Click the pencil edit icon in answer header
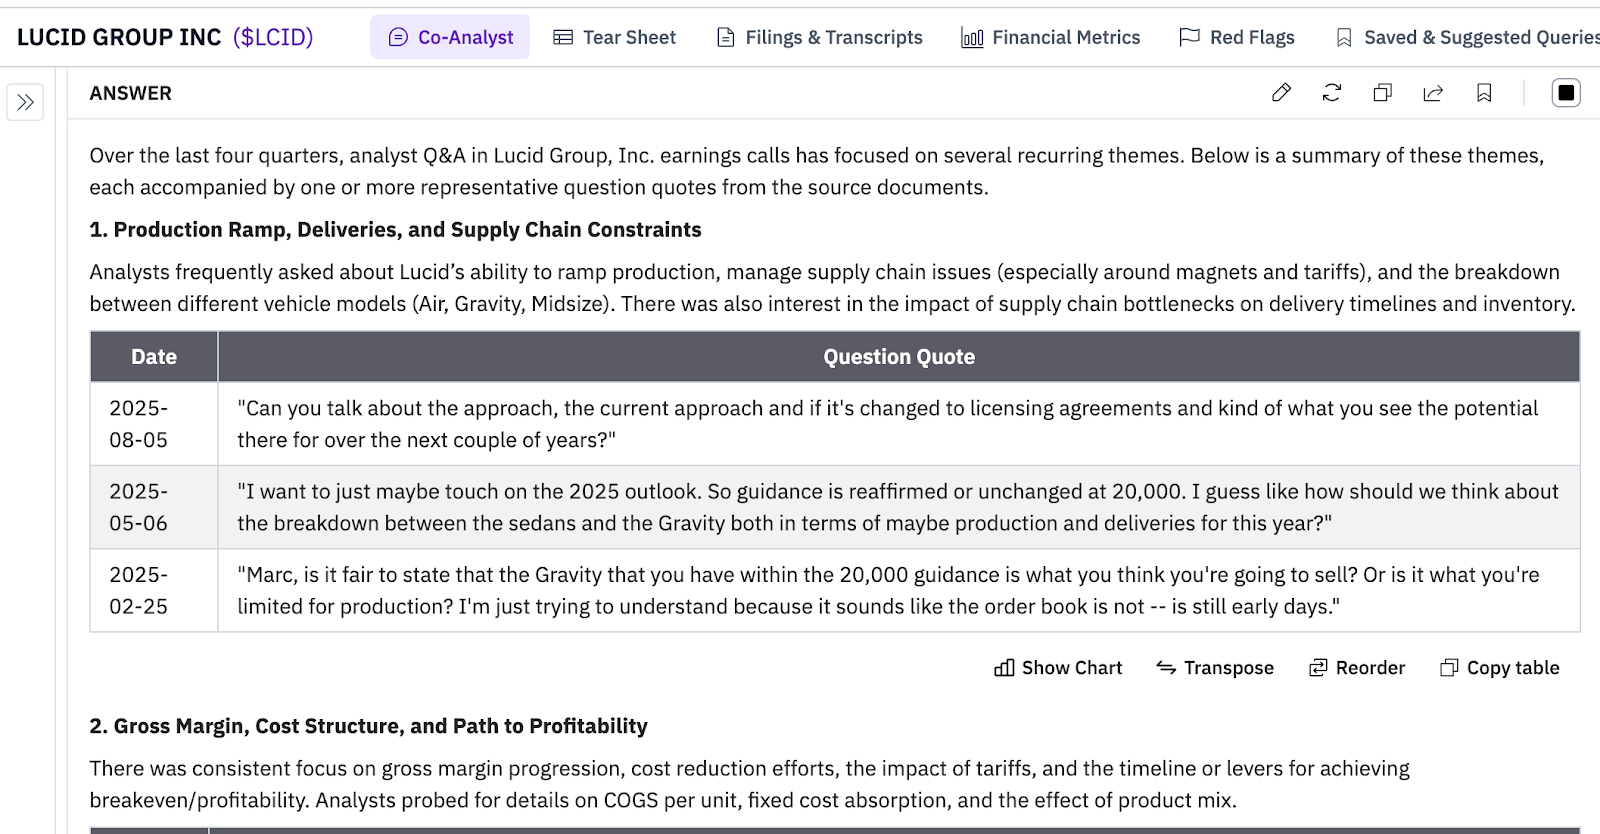 pos(1281,93)
